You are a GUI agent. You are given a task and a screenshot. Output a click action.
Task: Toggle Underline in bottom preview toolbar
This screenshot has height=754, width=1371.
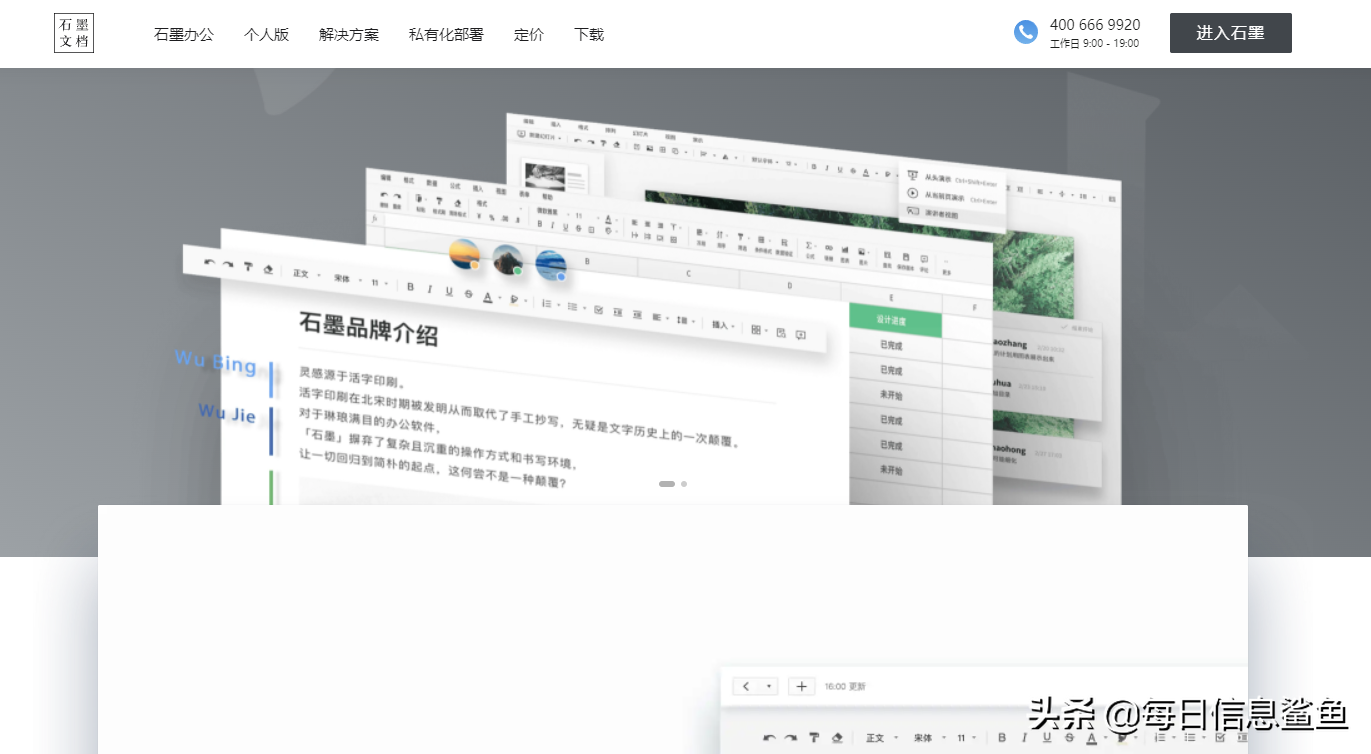click(x=1047, y=738)
